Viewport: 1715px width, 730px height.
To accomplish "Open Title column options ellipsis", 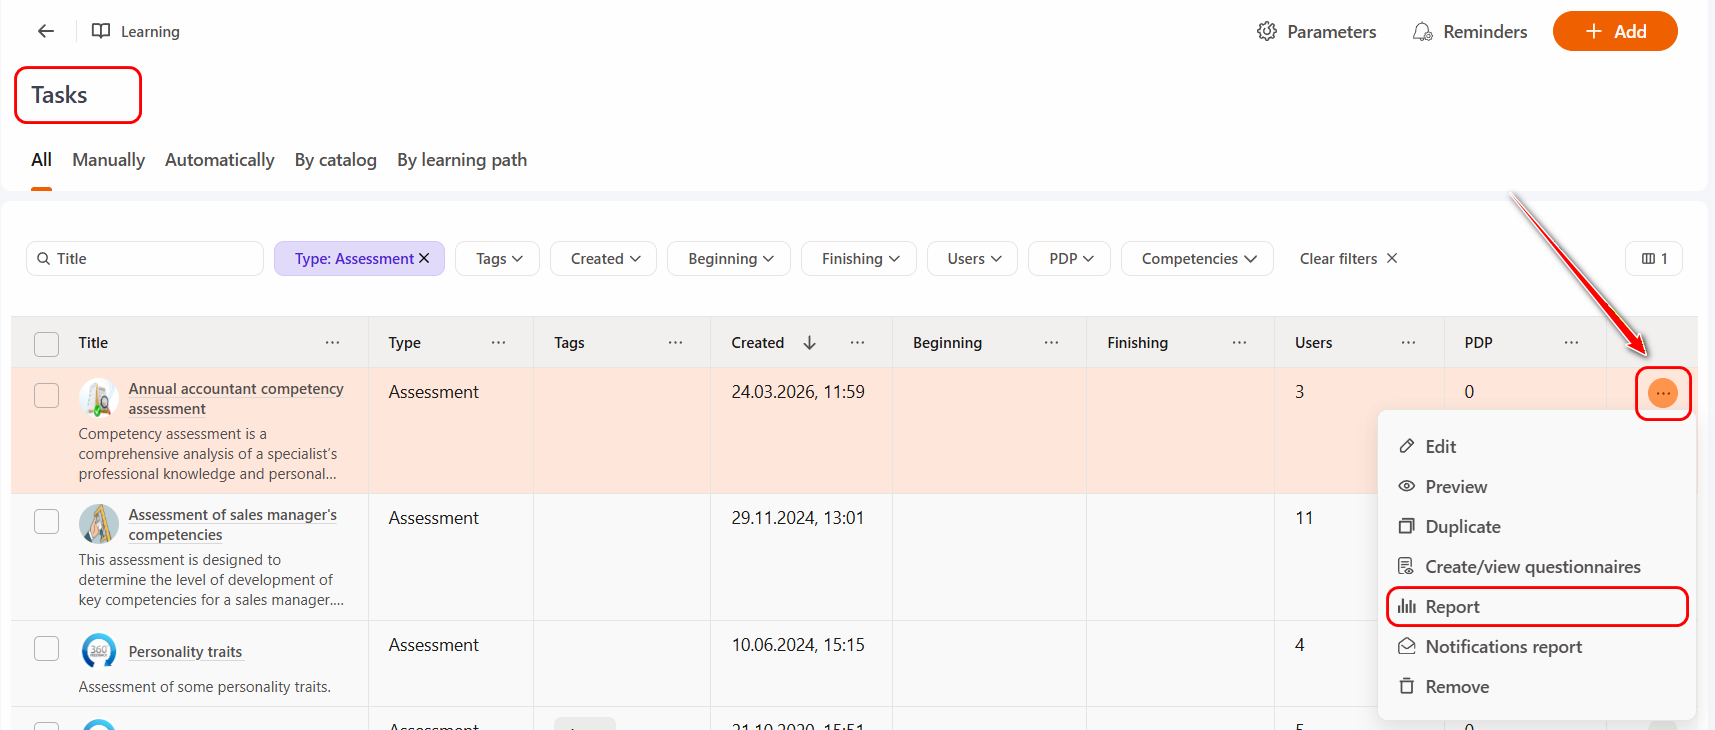I will click(332, 343).
